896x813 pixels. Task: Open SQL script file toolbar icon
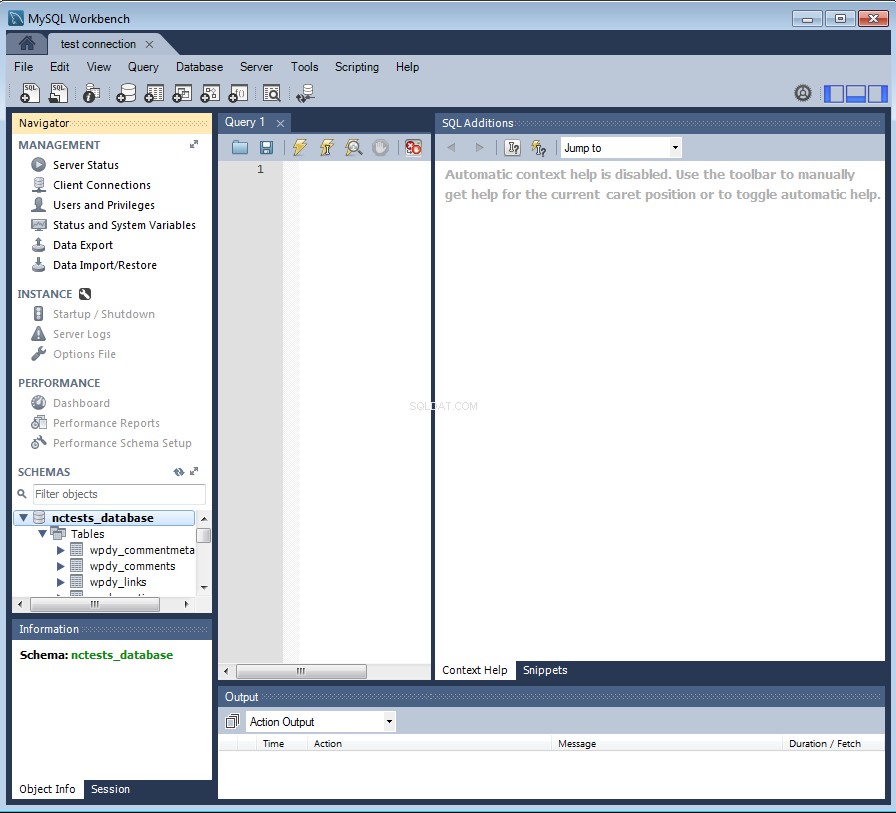[58, 93]
